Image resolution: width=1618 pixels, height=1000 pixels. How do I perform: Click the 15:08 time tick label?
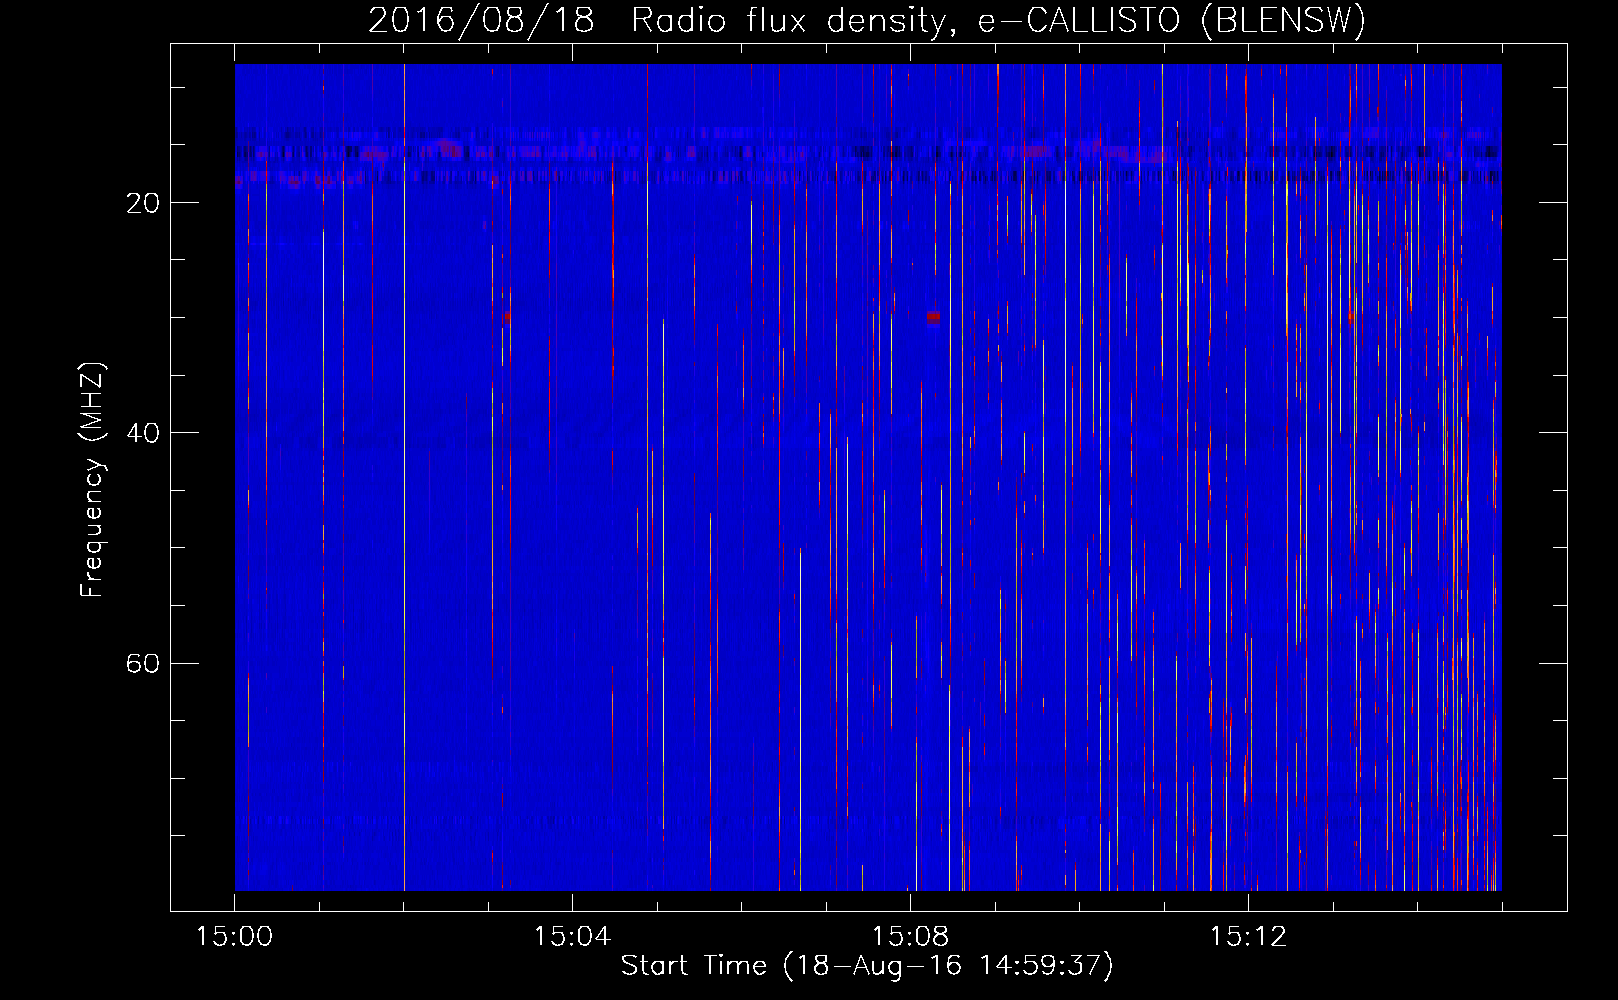(910, 937)
